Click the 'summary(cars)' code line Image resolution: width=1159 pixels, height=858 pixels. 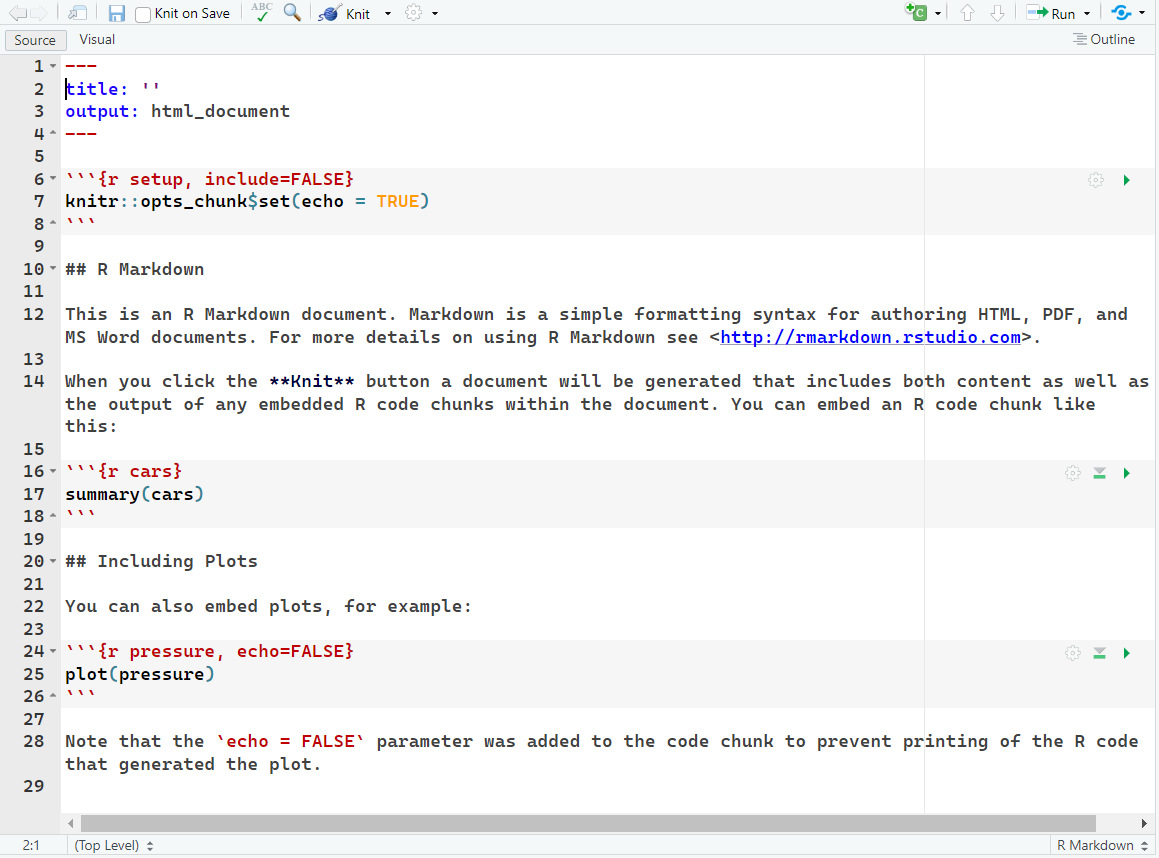[135, 494]
